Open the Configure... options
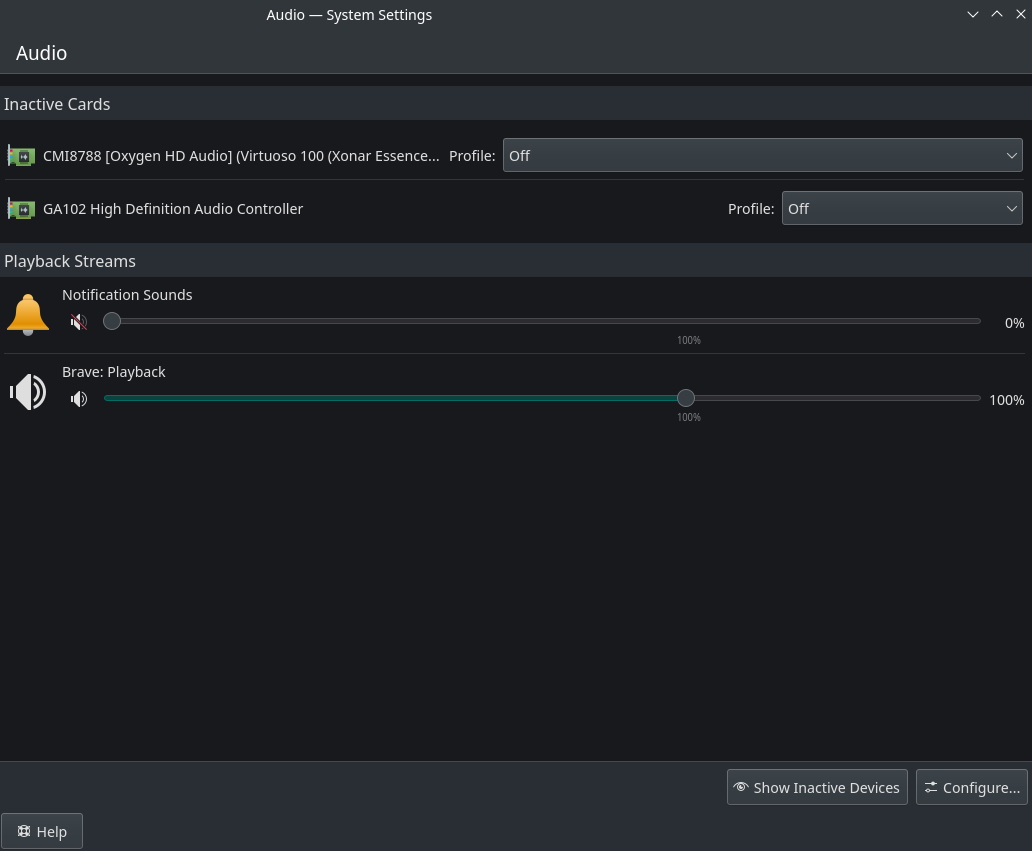This screenshot has width=1032, height=851. [971, 787]
